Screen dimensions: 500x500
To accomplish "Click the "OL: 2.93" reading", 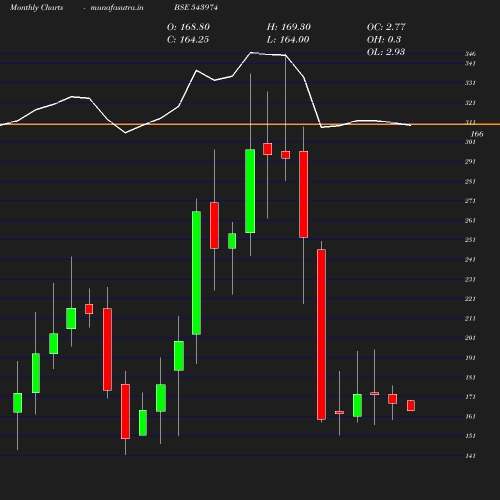I will pos(386,52).
